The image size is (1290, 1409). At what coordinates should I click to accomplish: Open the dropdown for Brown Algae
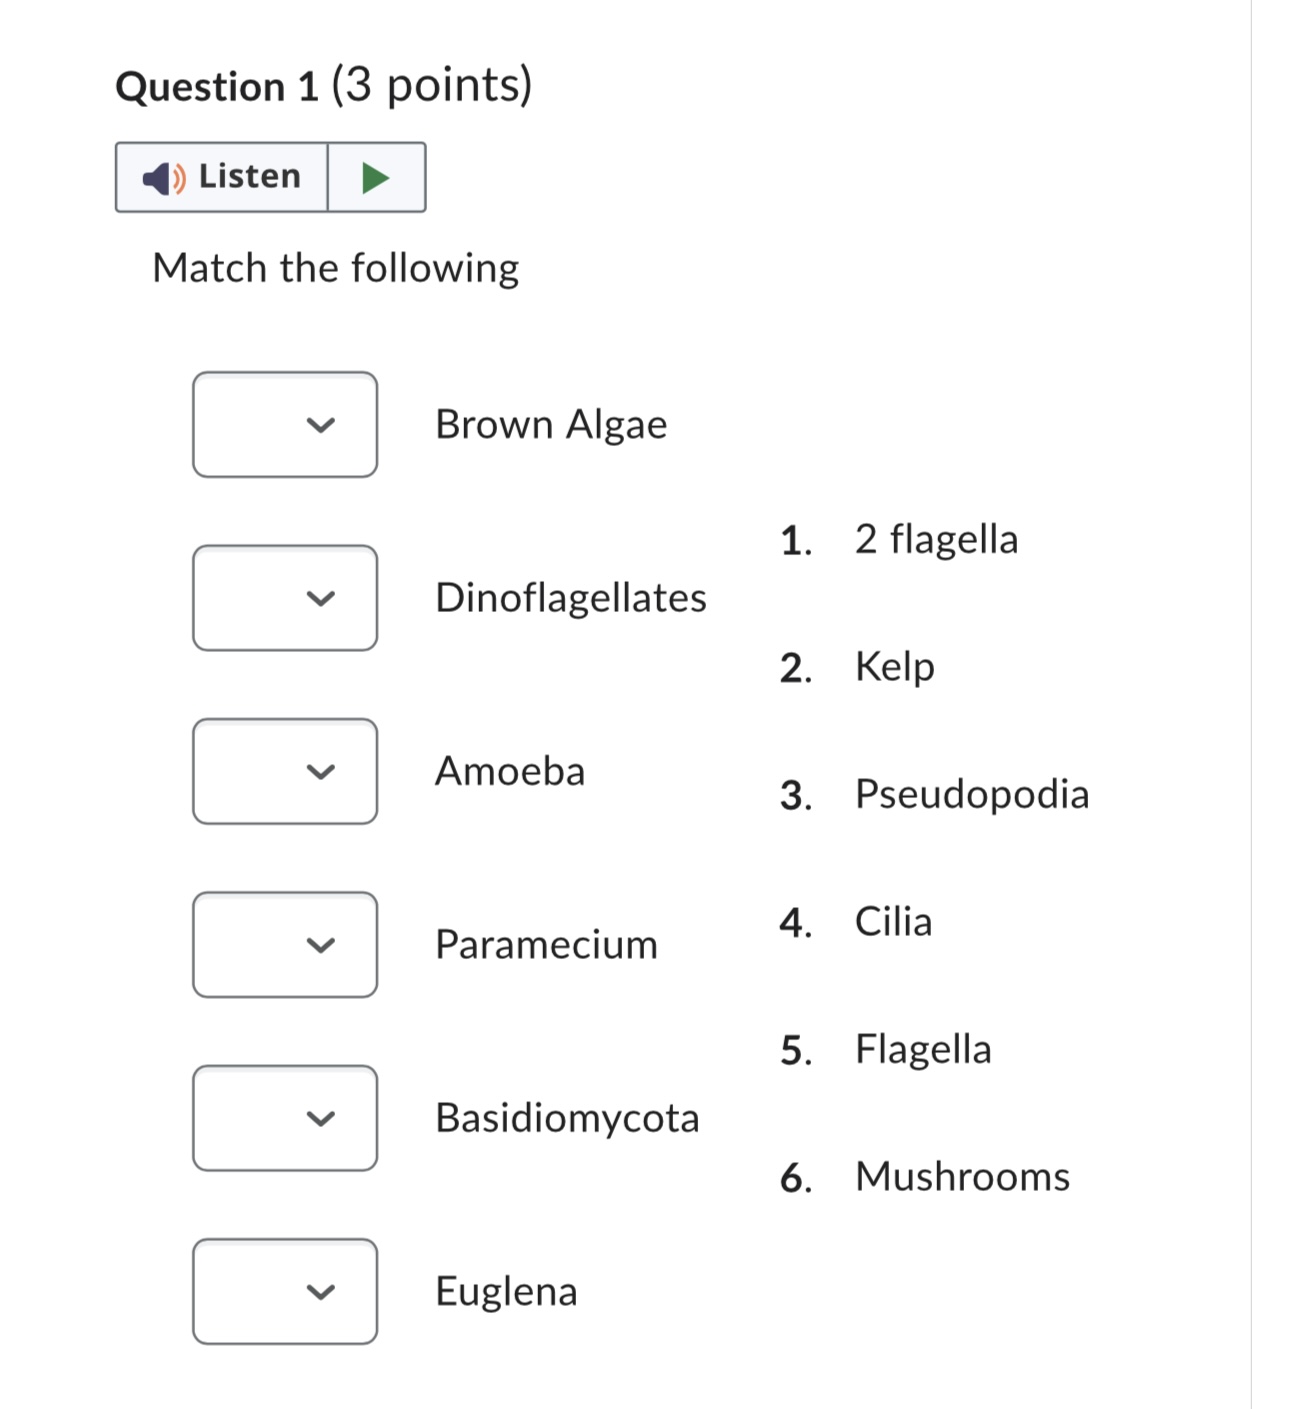(x=285, y=425)
